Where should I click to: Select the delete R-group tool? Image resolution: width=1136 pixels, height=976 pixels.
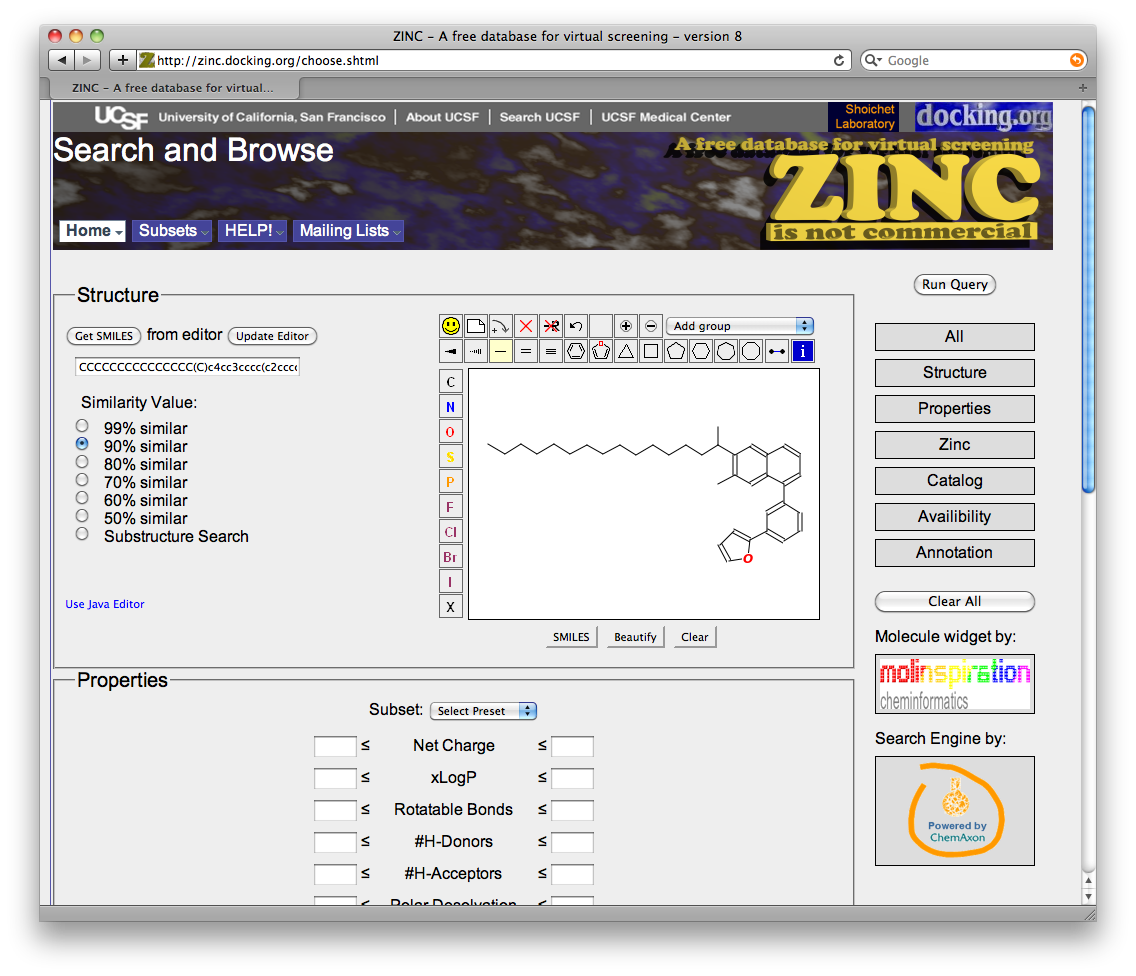tap(551, 326)
